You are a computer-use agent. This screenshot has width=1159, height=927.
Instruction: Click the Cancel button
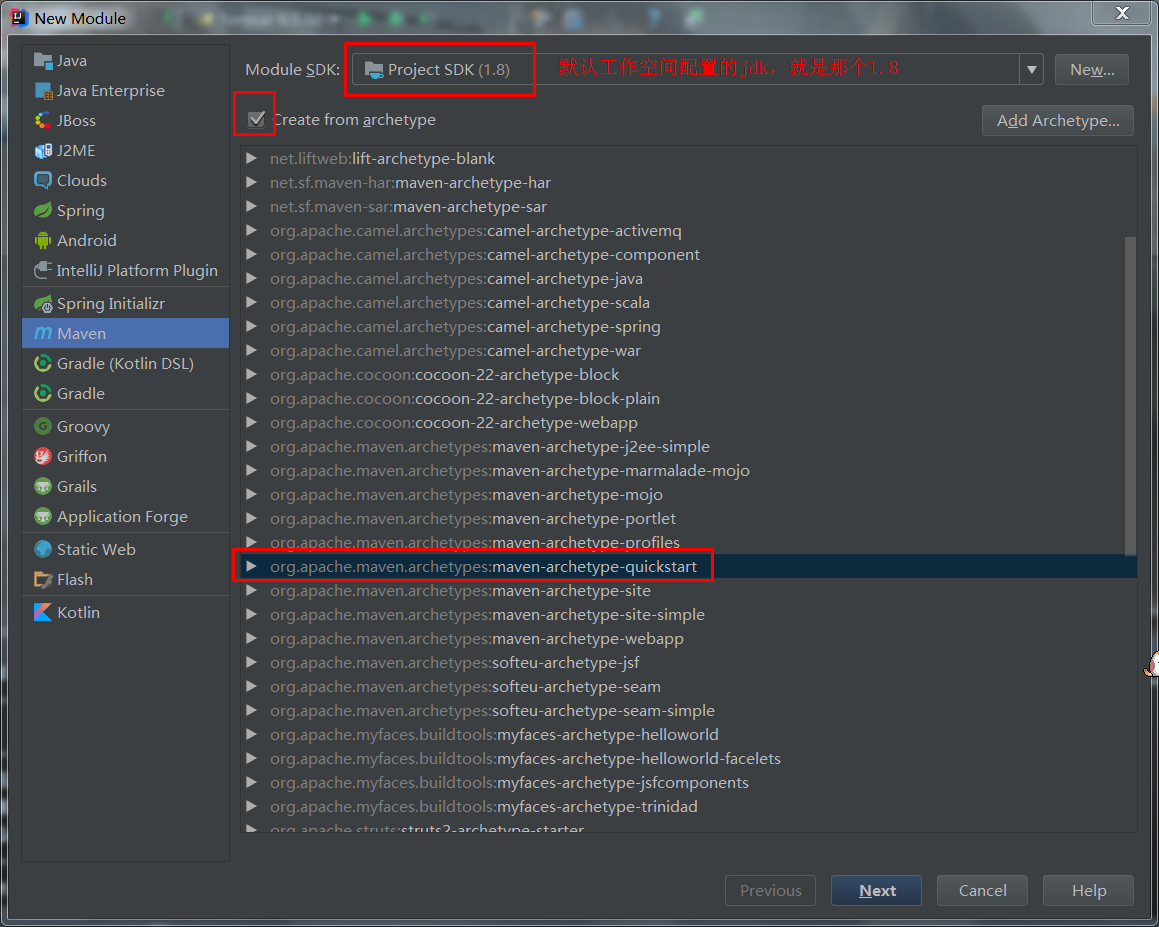[x=982, y=890]
